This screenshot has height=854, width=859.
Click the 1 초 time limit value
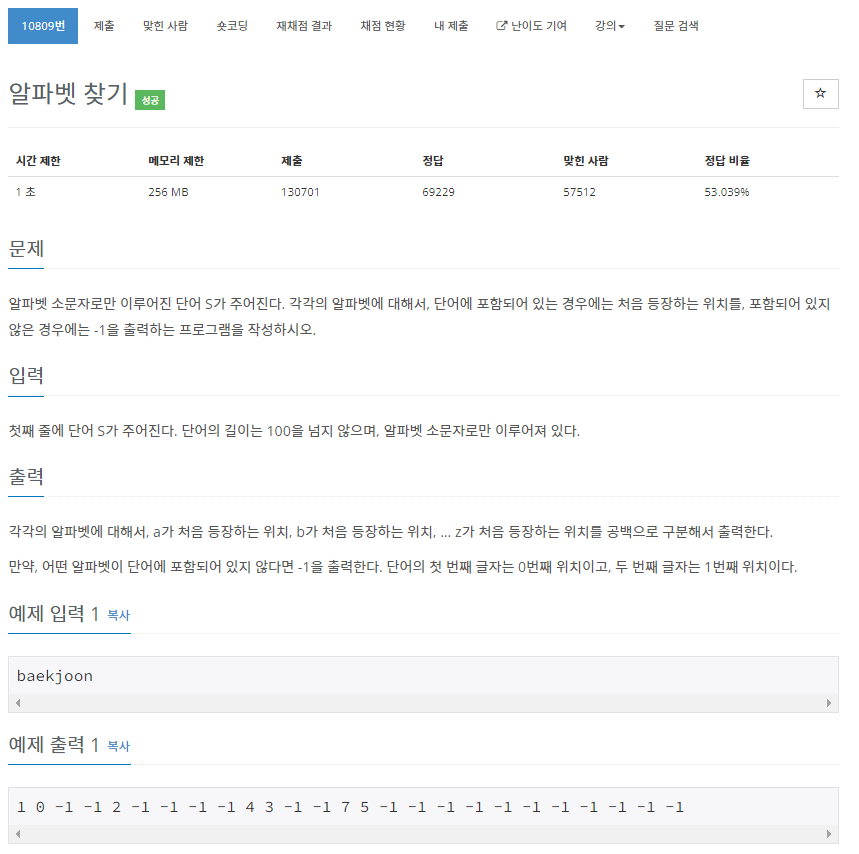pyautogui.click(x=26, y=192)
